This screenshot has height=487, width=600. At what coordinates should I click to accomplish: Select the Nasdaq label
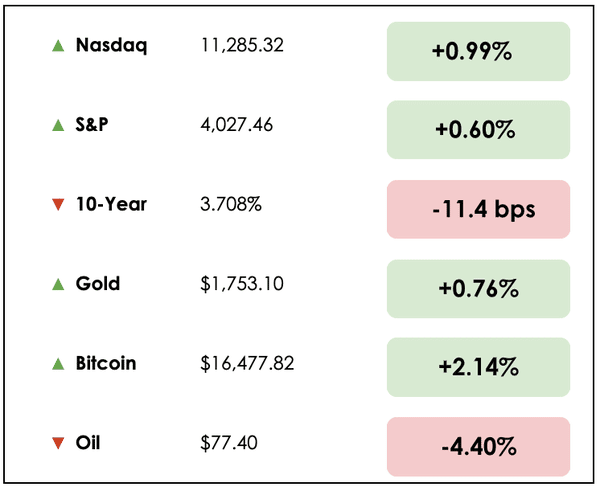111,45
